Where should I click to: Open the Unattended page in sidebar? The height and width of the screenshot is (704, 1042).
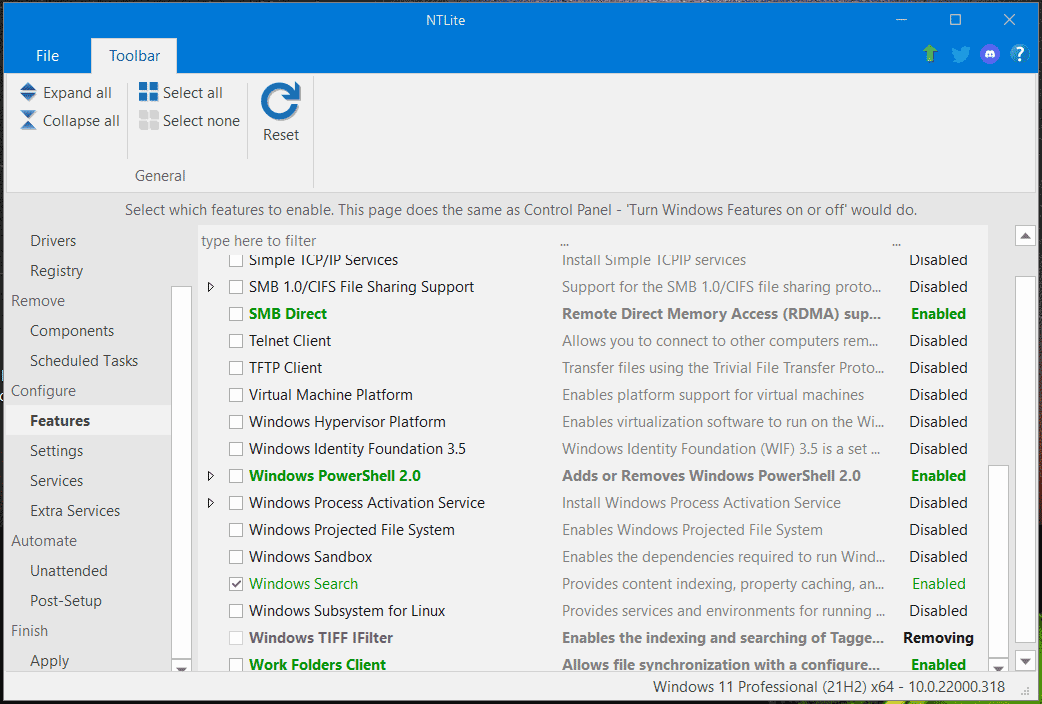(68, 571)
